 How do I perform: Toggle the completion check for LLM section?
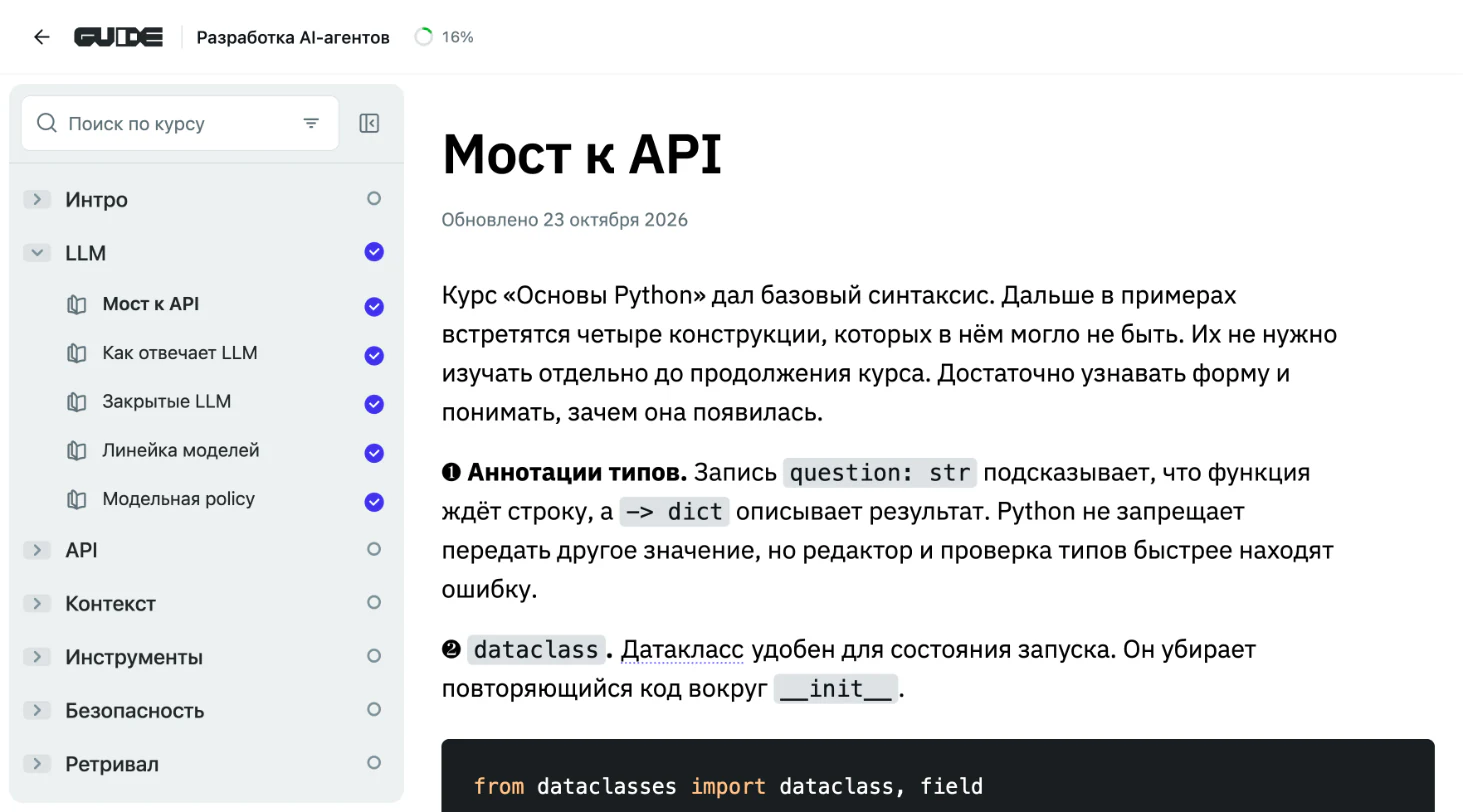(374, 252)
